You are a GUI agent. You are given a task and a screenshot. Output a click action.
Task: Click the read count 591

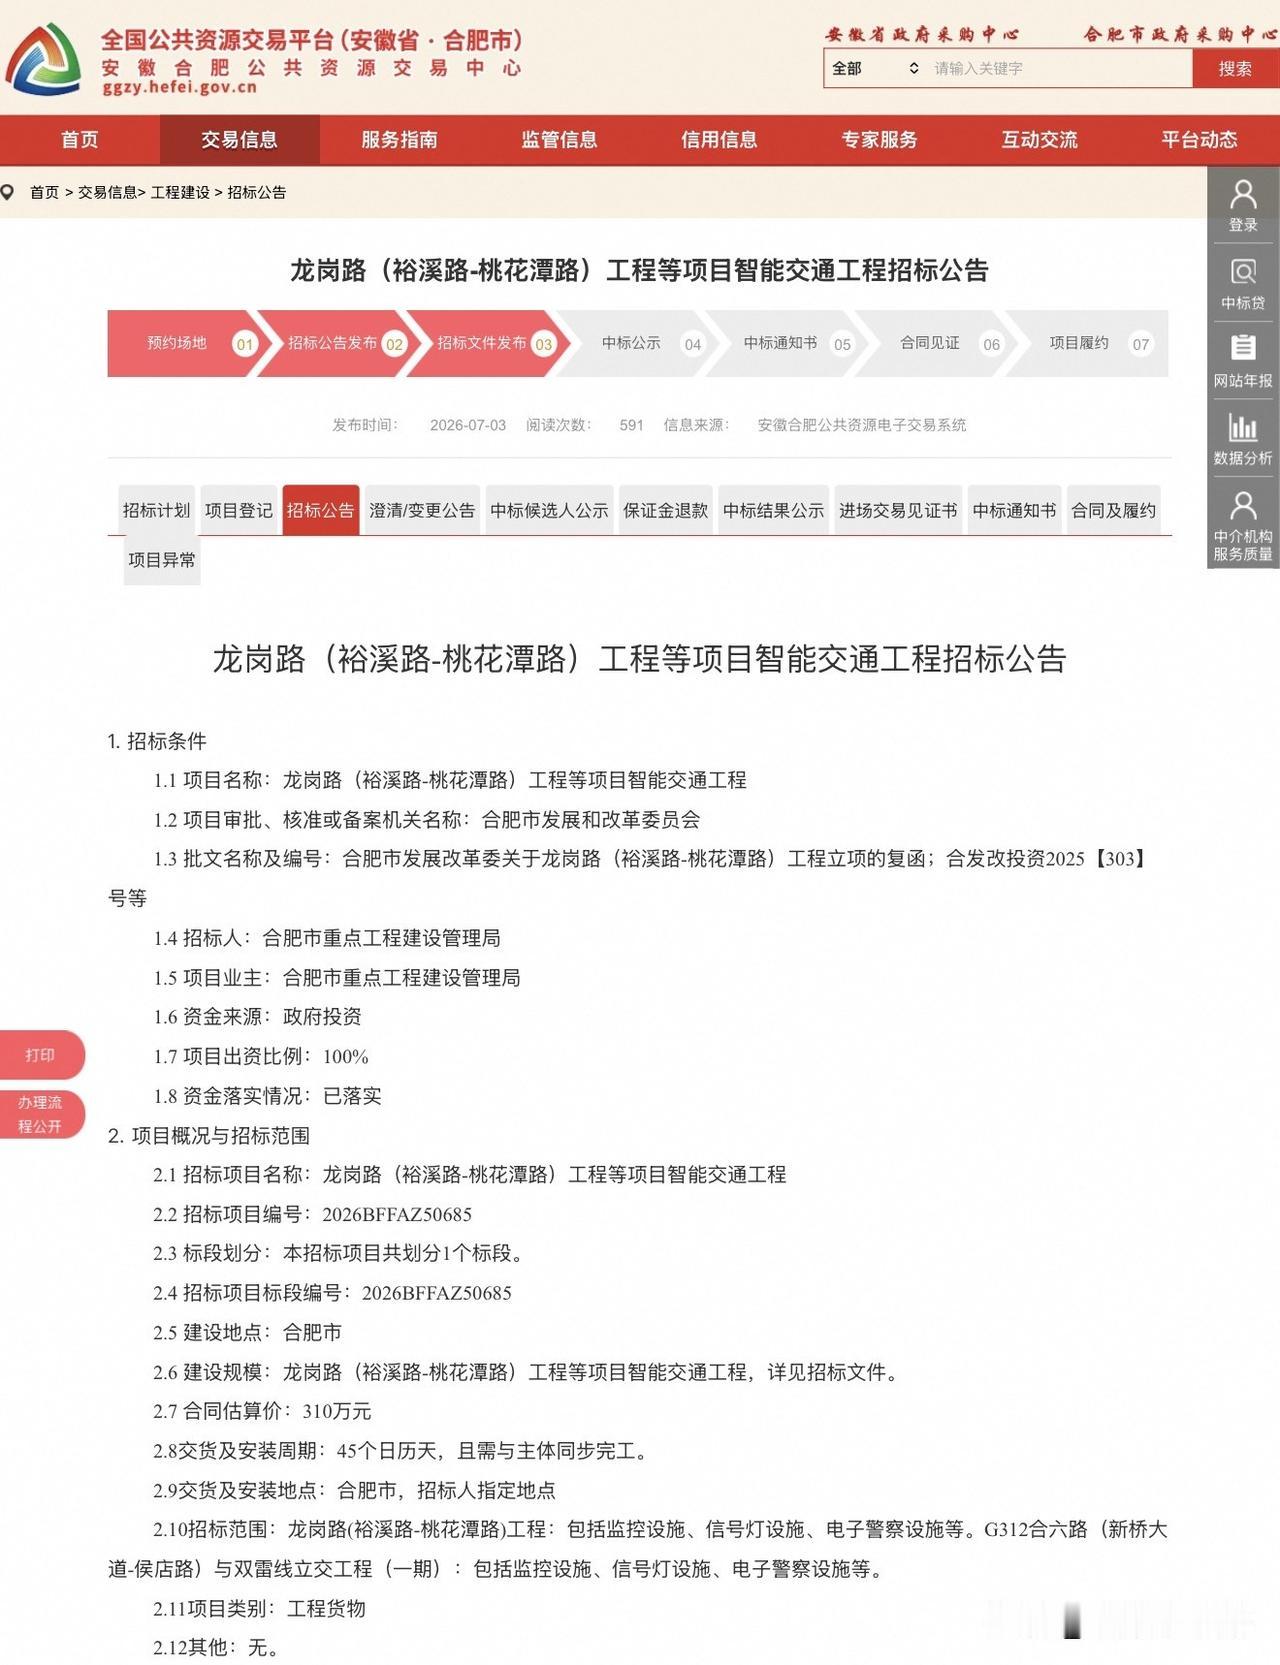(x=632, y=425)
